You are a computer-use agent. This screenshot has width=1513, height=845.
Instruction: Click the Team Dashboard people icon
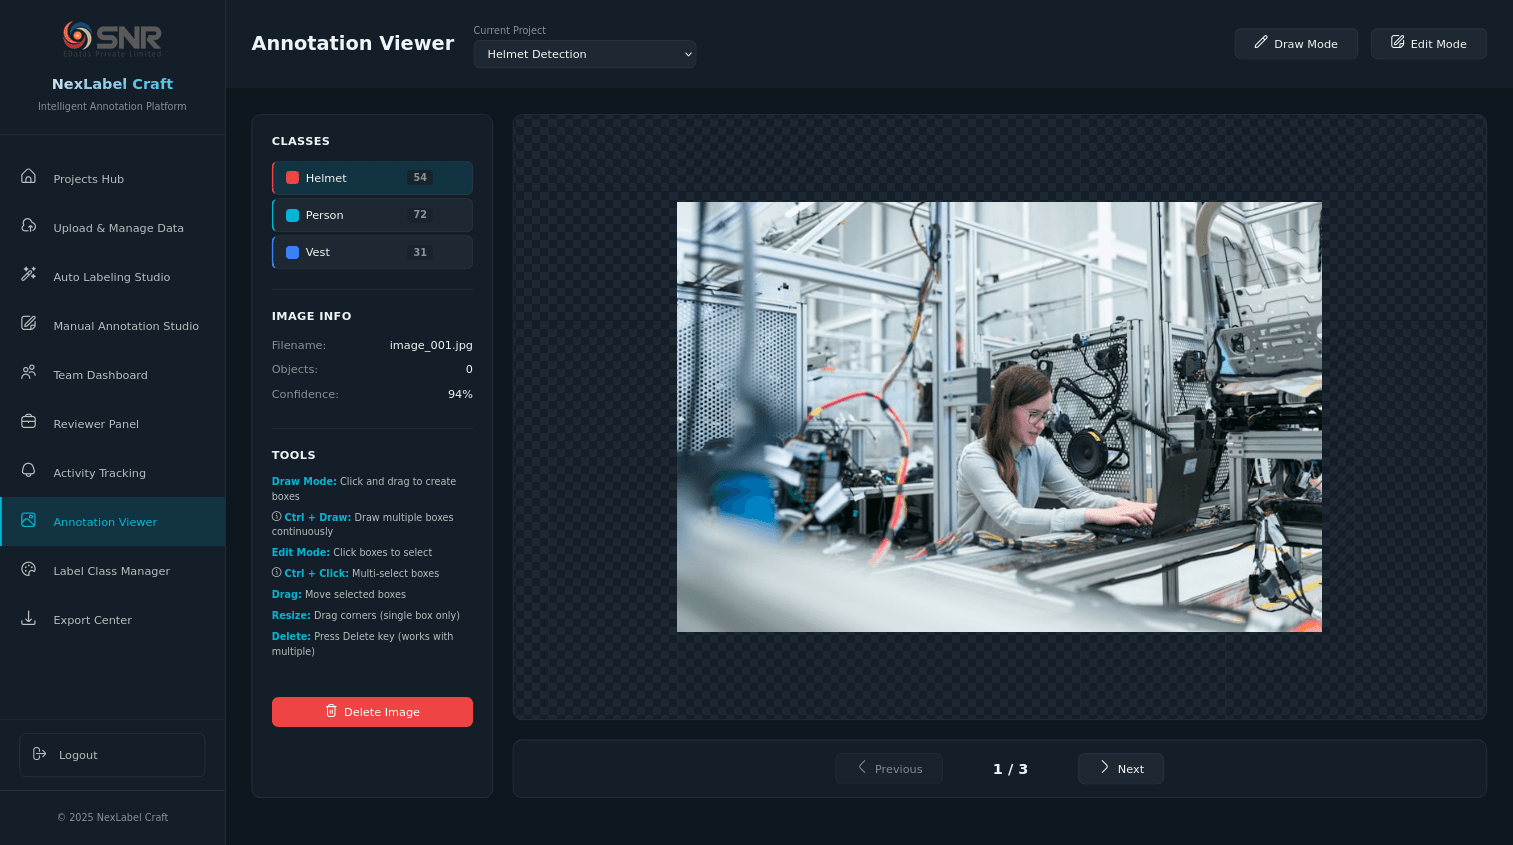[29, 373]
